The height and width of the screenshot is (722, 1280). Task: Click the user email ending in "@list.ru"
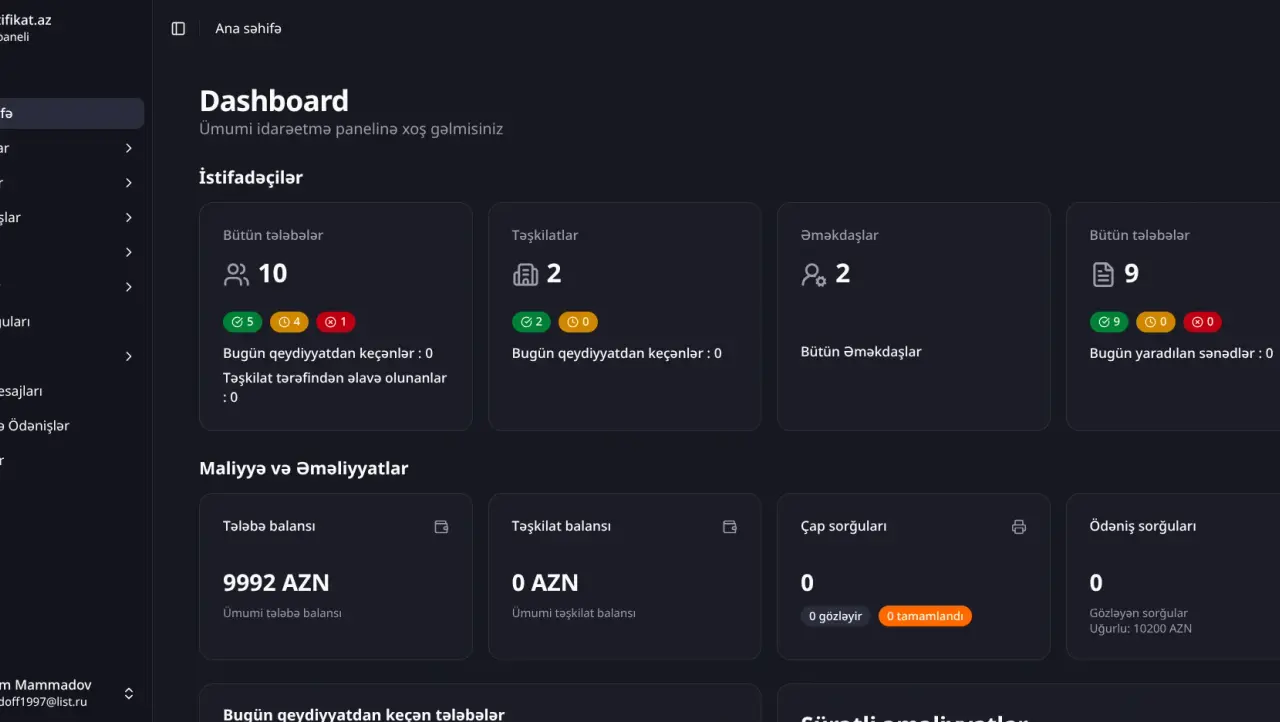point(44,702)
